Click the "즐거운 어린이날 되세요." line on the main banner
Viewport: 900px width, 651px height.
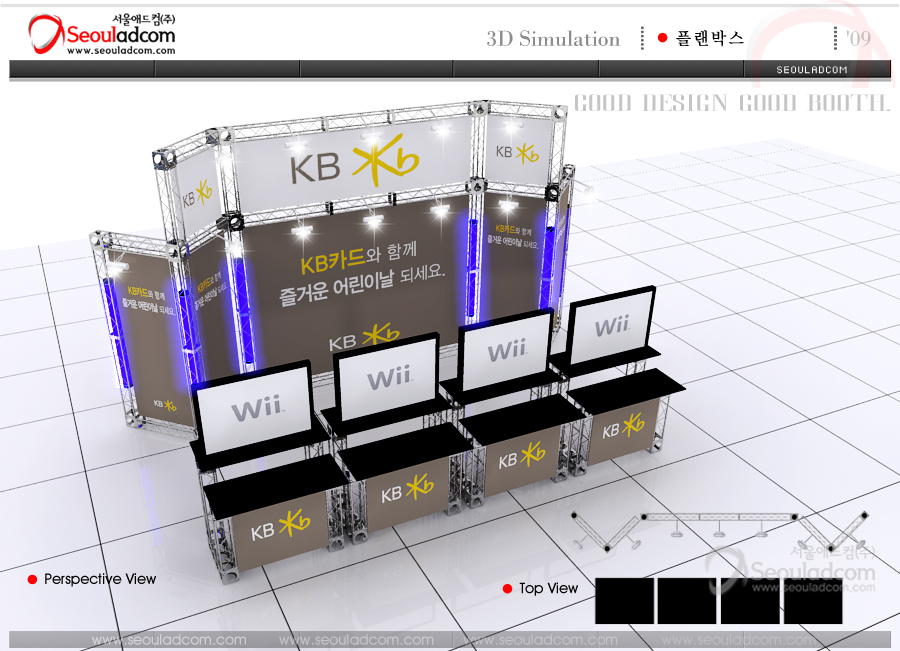[362, 285]
